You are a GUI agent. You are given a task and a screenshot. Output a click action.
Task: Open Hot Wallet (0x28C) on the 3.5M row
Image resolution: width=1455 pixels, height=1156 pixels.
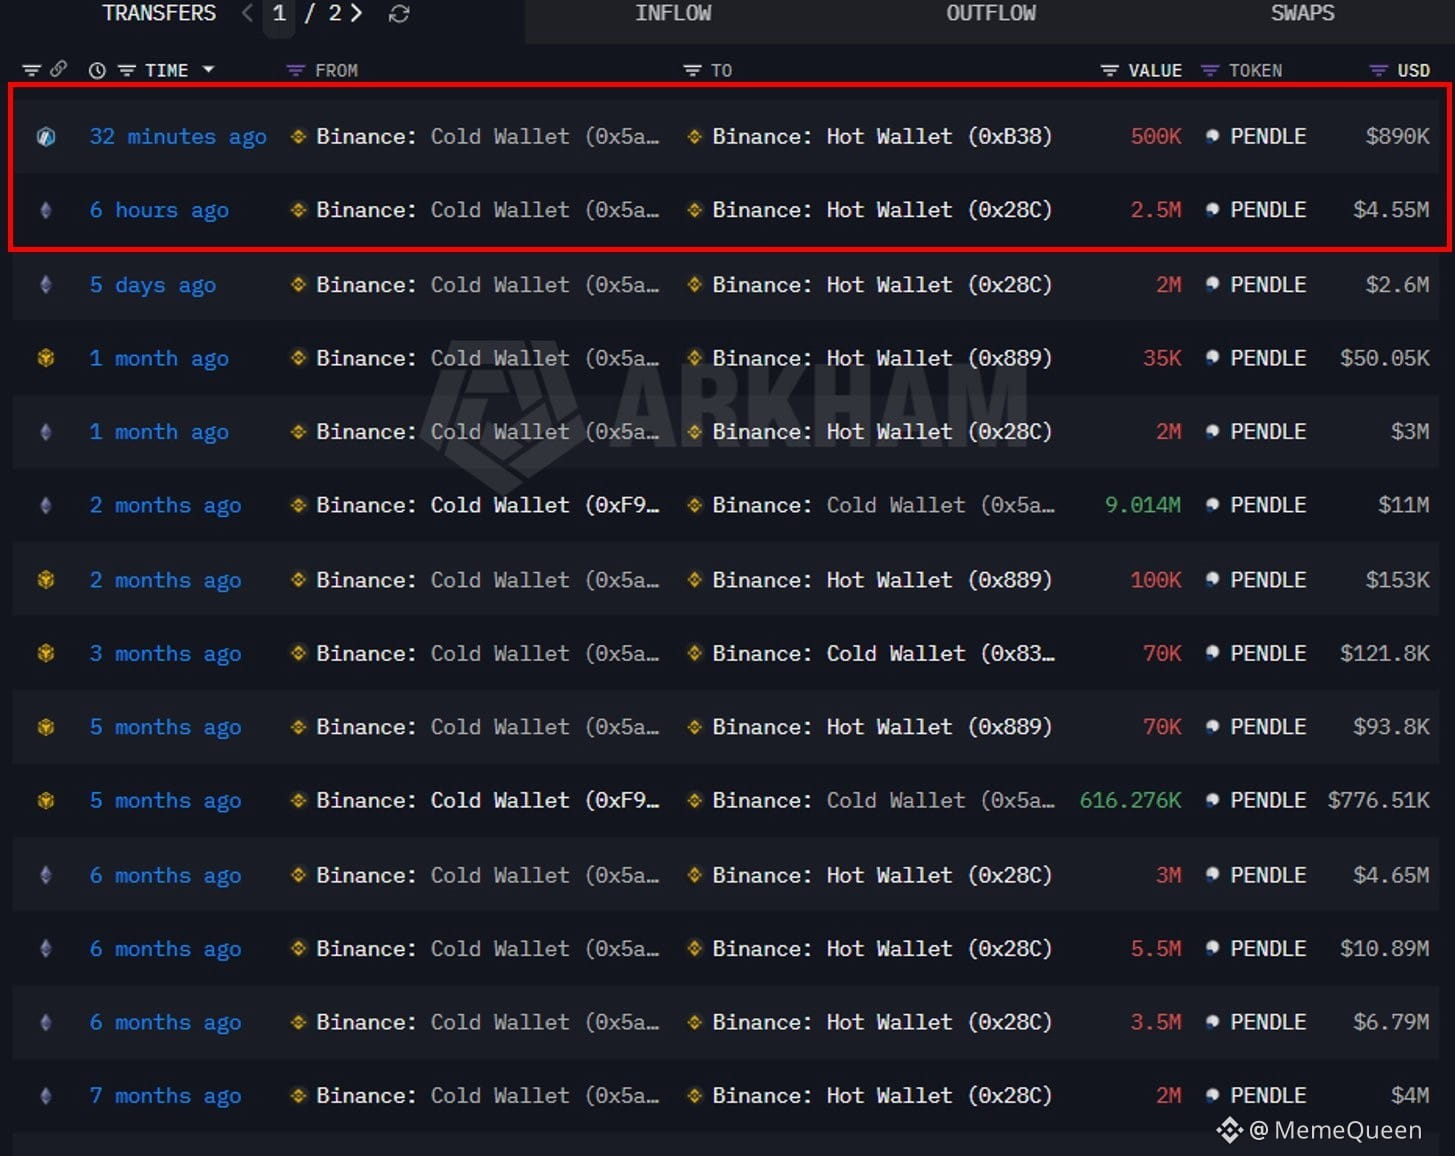[x=882, y=1022]
